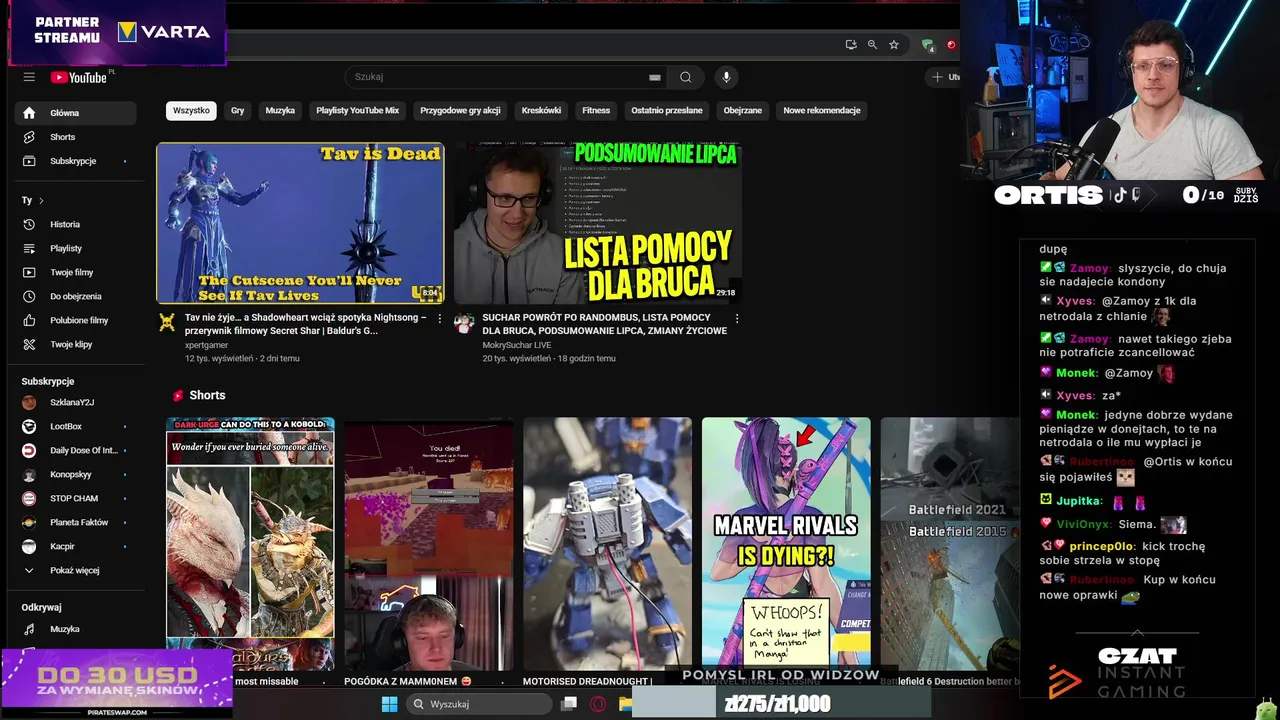This screenshot has width=1280, height=720.
Task: Click the search magnifier button
Action: point(685,77)
